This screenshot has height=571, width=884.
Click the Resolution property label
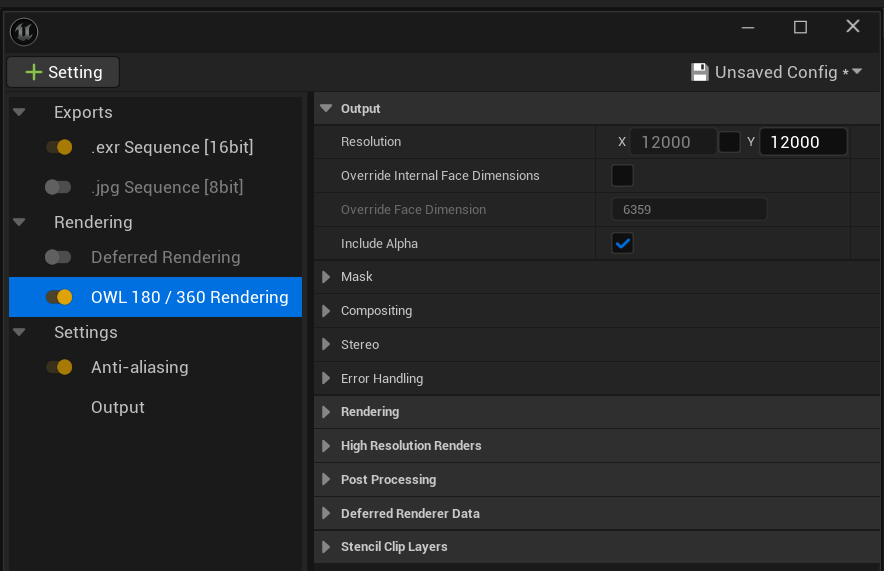(371, 141)
